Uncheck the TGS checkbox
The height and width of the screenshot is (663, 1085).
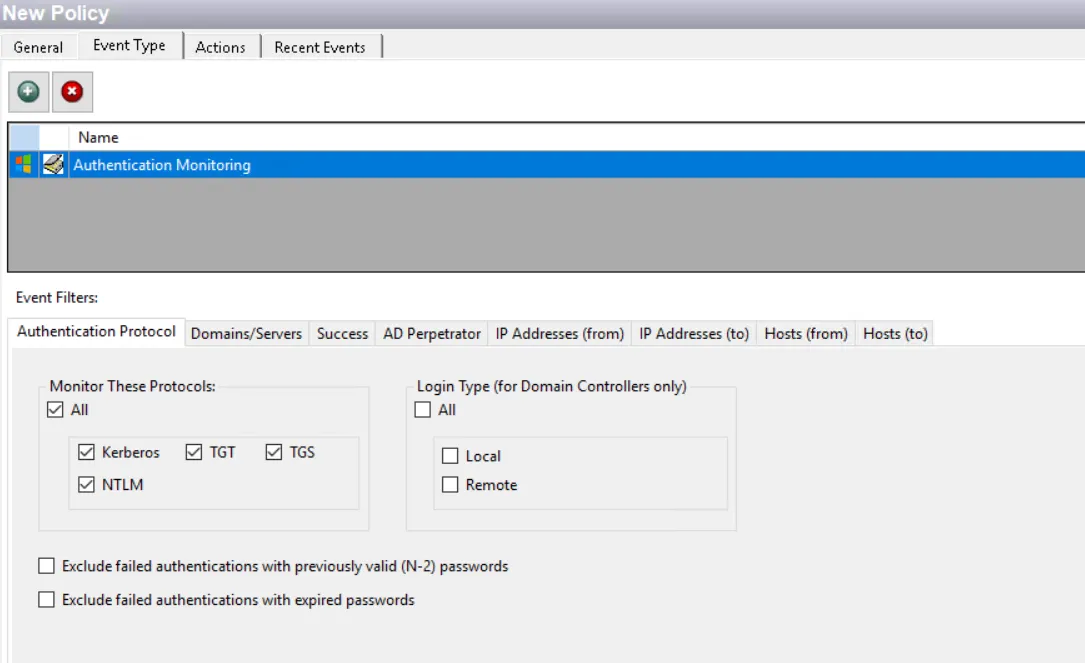tap(273, 452)
